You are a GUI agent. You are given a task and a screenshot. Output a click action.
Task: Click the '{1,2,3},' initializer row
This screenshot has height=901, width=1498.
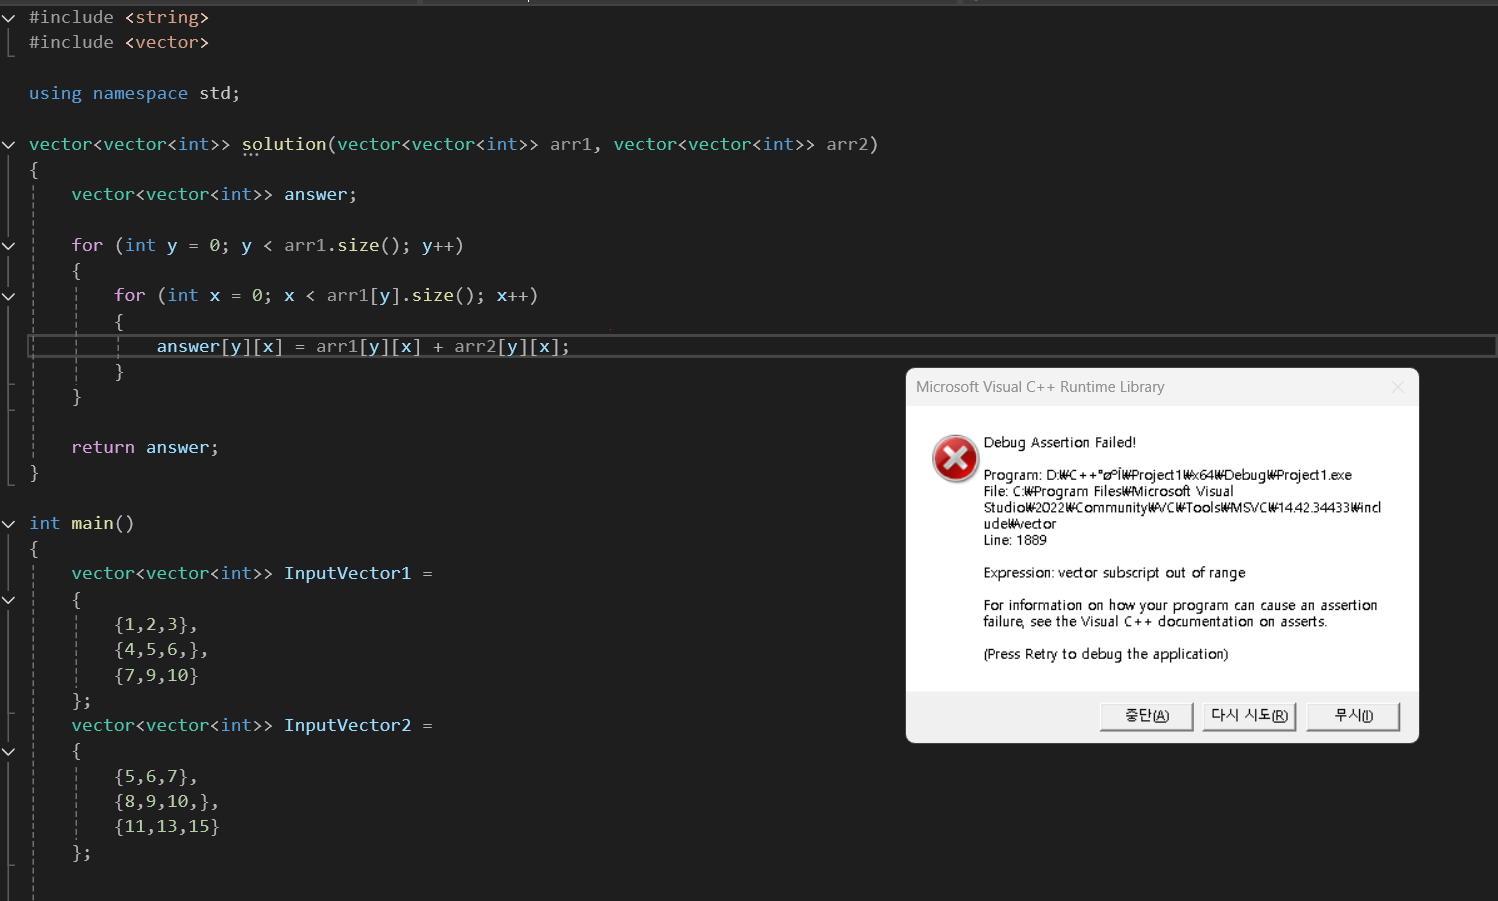tap(156, 625)
